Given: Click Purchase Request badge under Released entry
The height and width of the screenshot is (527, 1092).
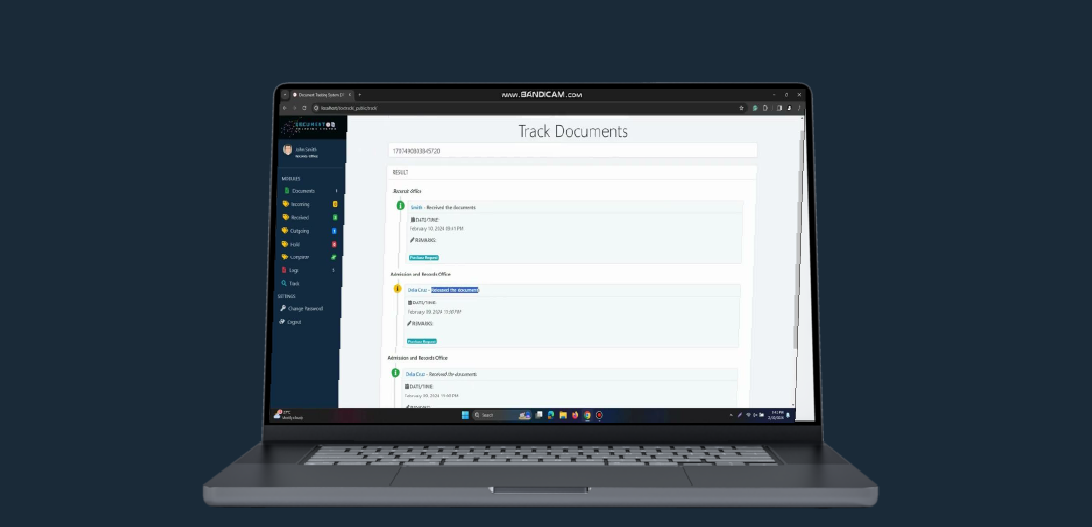Looking at the screenshot, I should pos(421,341).
